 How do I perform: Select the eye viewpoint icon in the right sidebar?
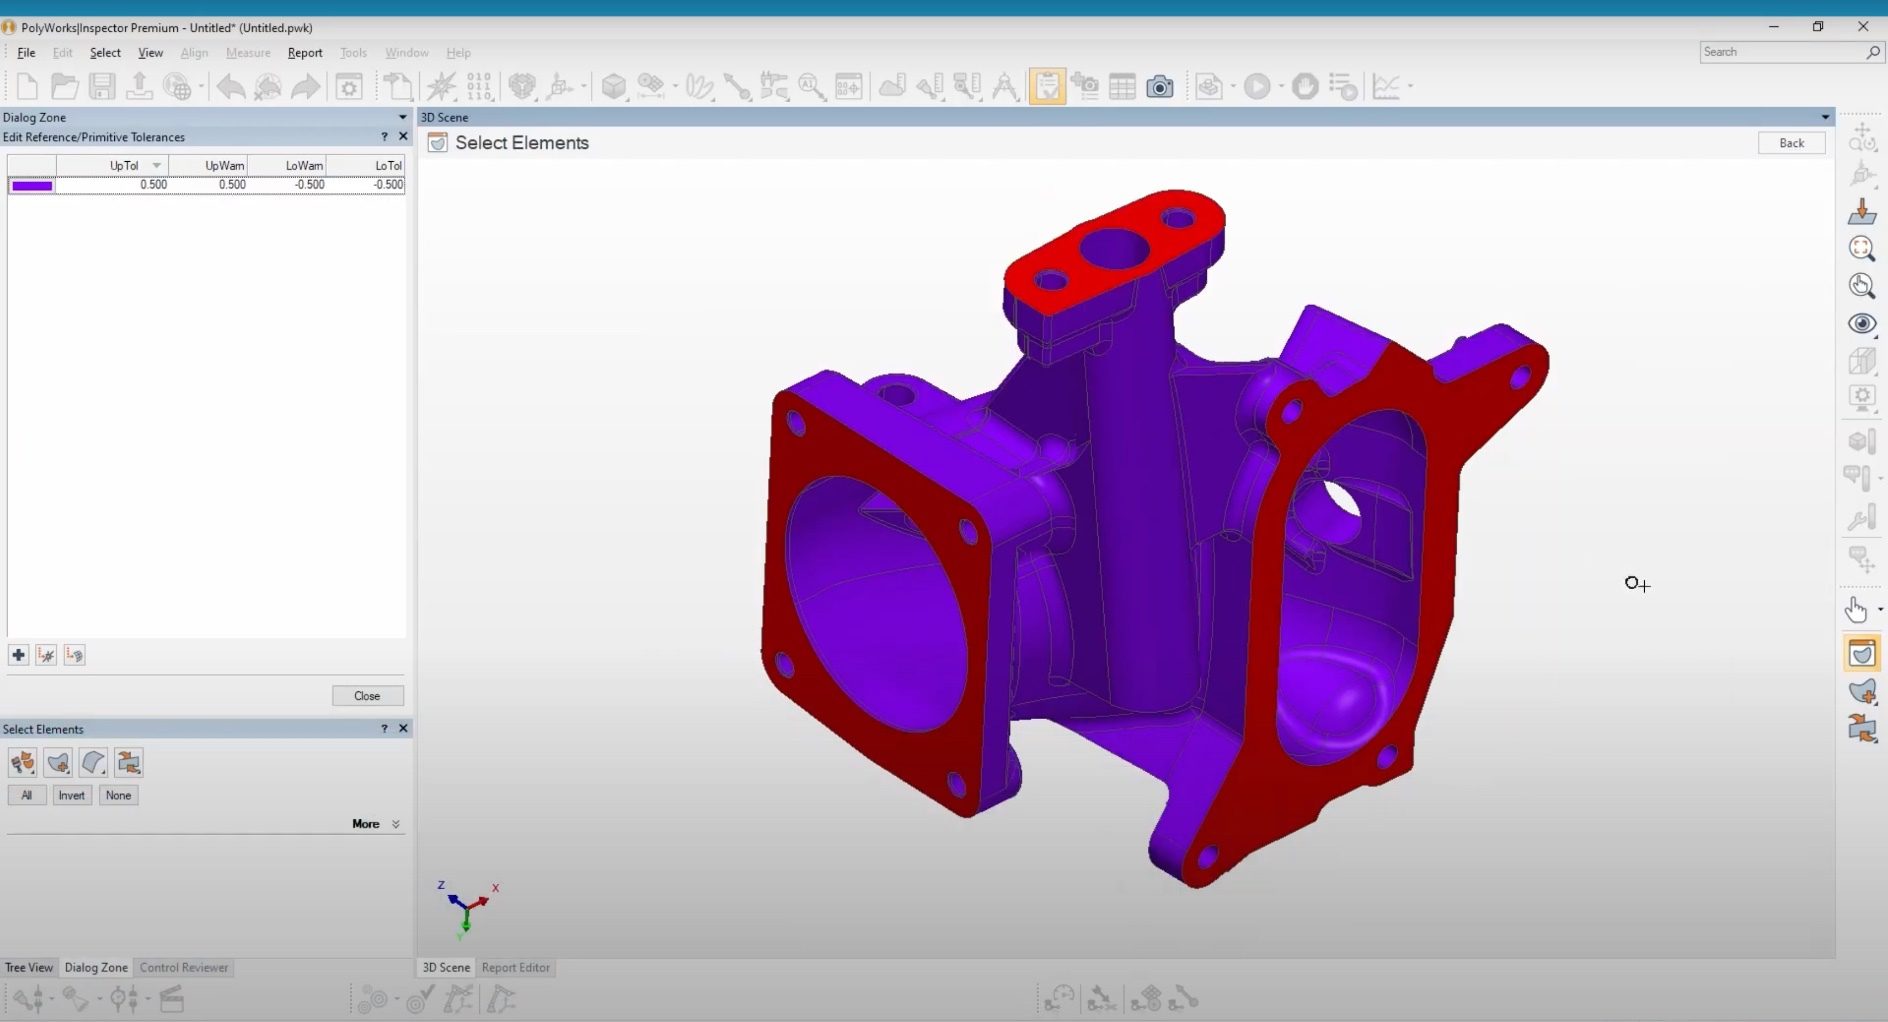pyautogui.click(x=1861, y=323)
